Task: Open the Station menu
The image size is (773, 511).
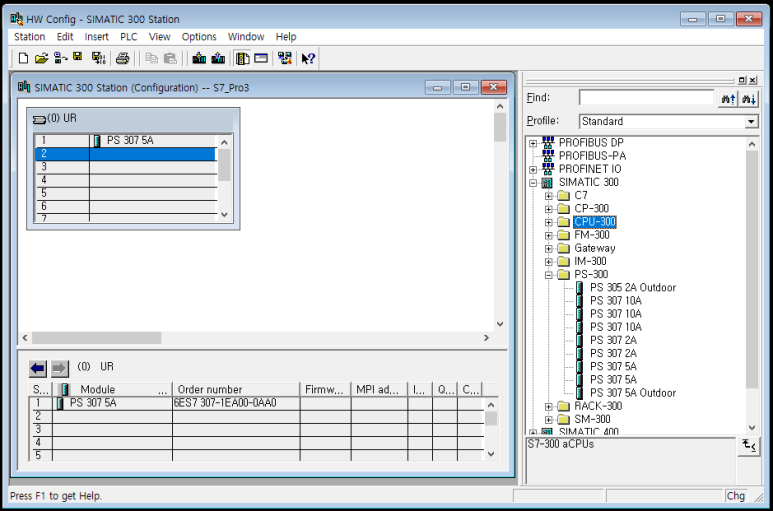Action: pyautogui.click(x=30, y=36)
